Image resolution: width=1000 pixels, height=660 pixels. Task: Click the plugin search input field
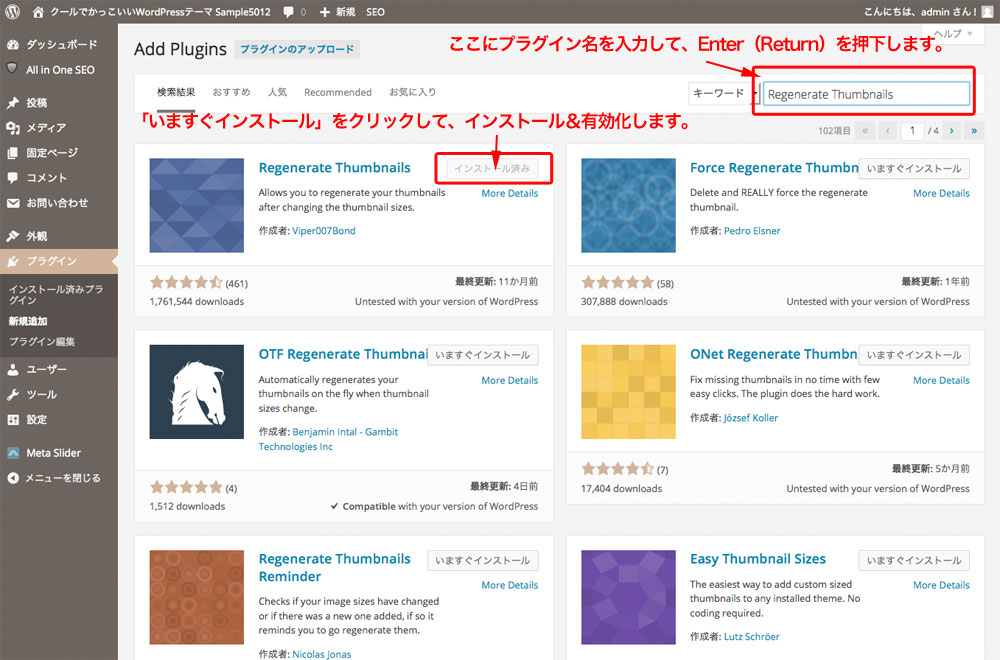pos(866,94)
